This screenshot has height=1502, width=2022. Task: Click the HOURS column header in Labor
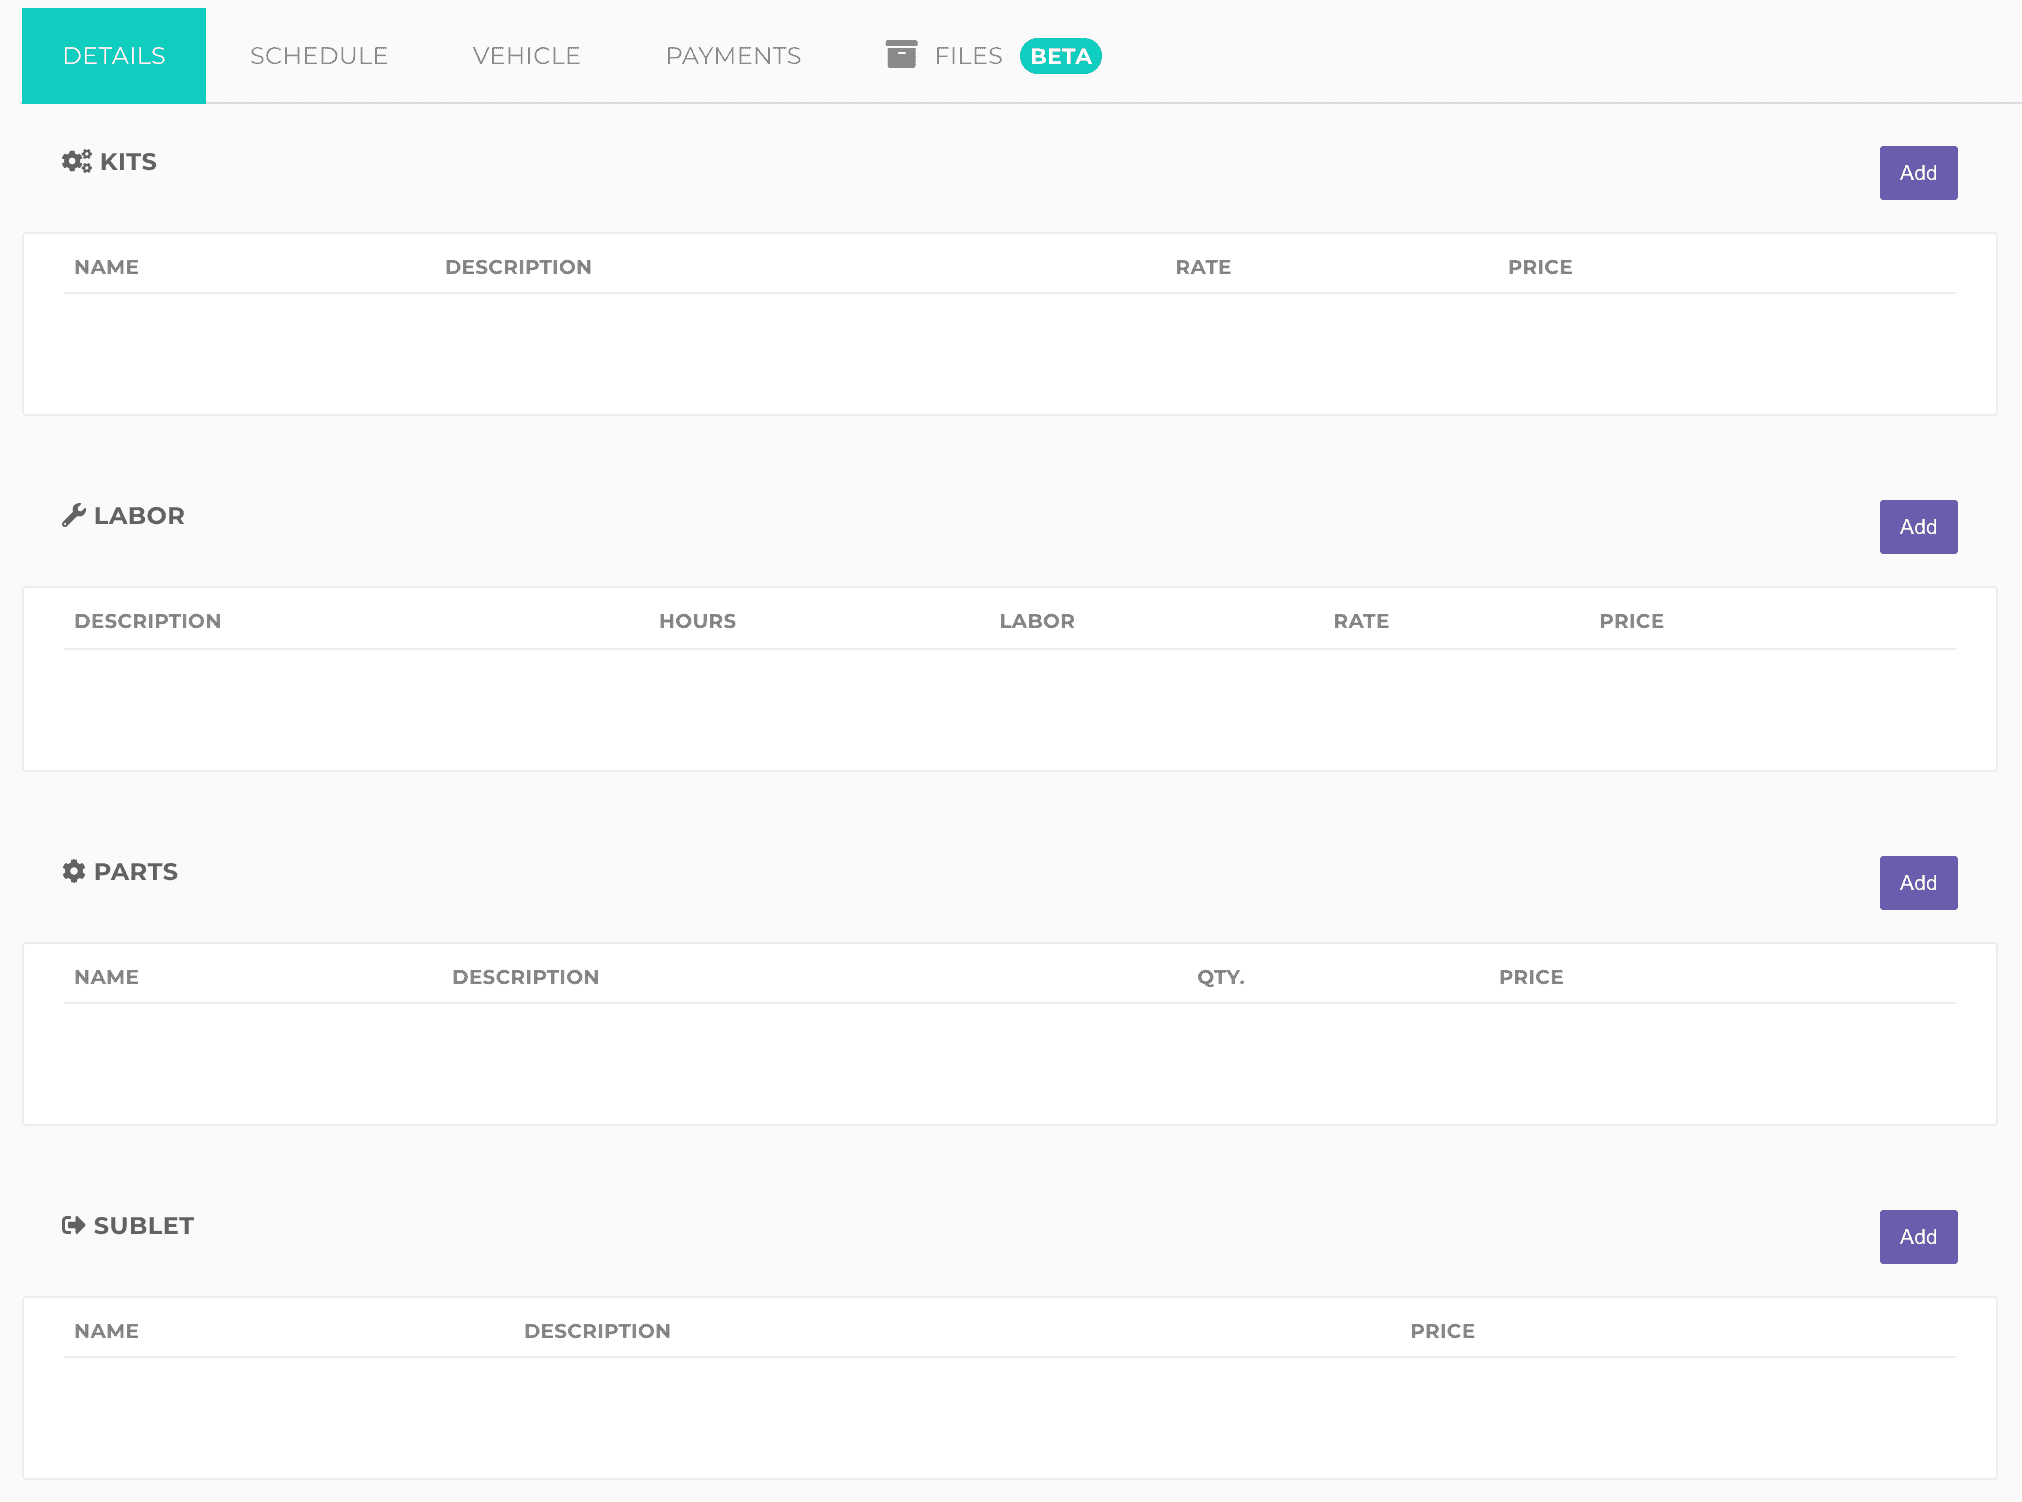click(697, 621)
